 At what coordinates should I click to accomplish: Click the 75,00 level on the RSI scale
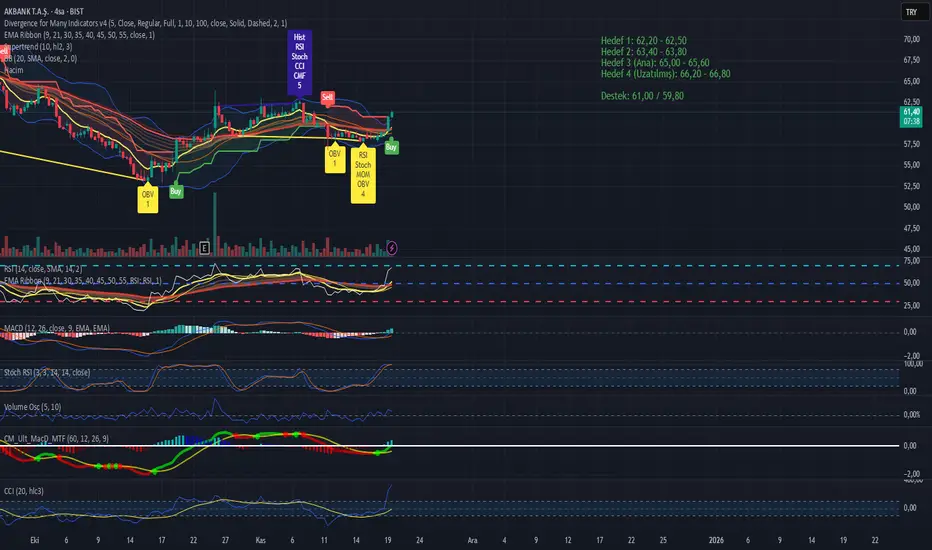912,260
